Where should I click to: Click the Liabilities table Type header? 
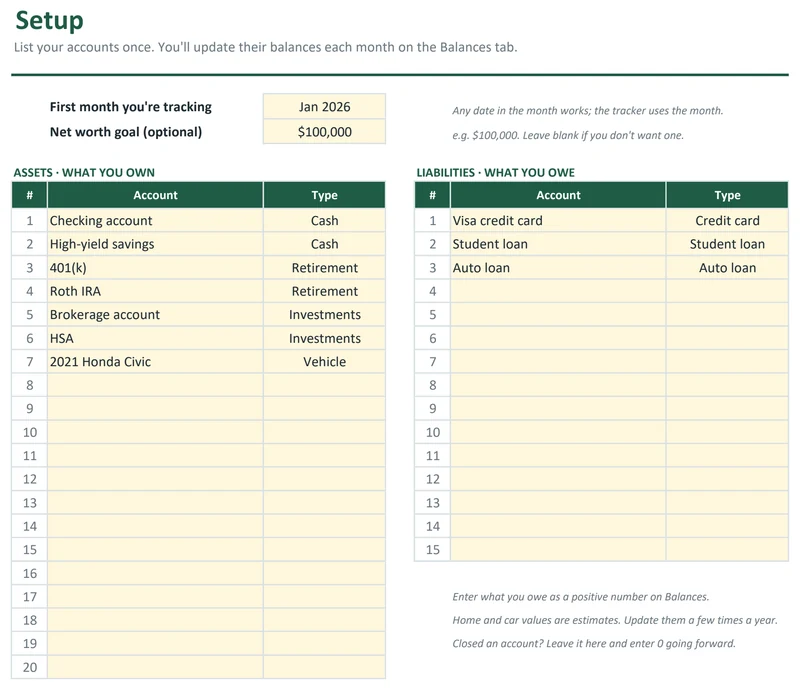(x=727, y=195)
